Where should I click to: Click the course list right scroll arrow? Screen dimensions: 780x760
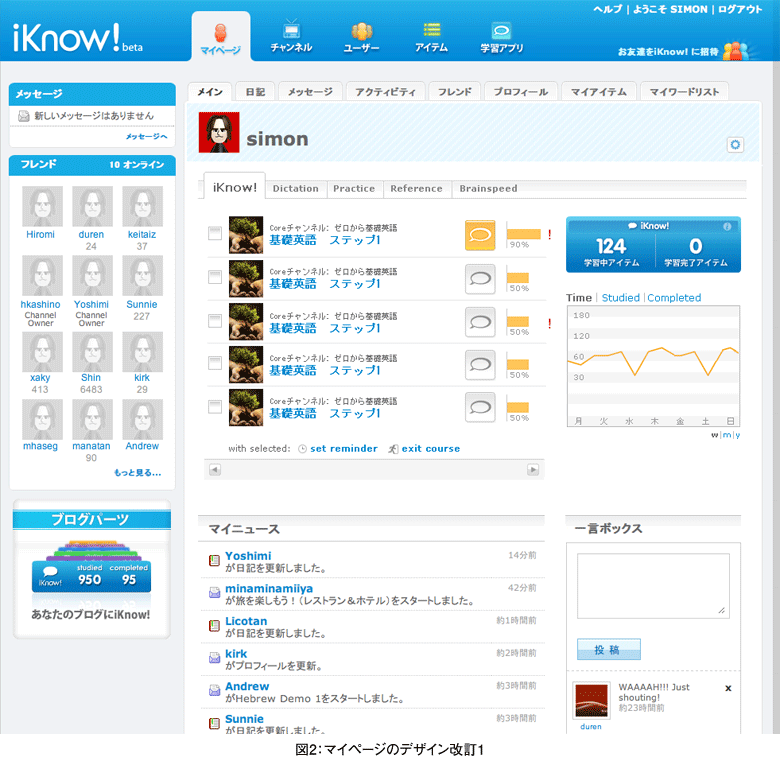533,470
